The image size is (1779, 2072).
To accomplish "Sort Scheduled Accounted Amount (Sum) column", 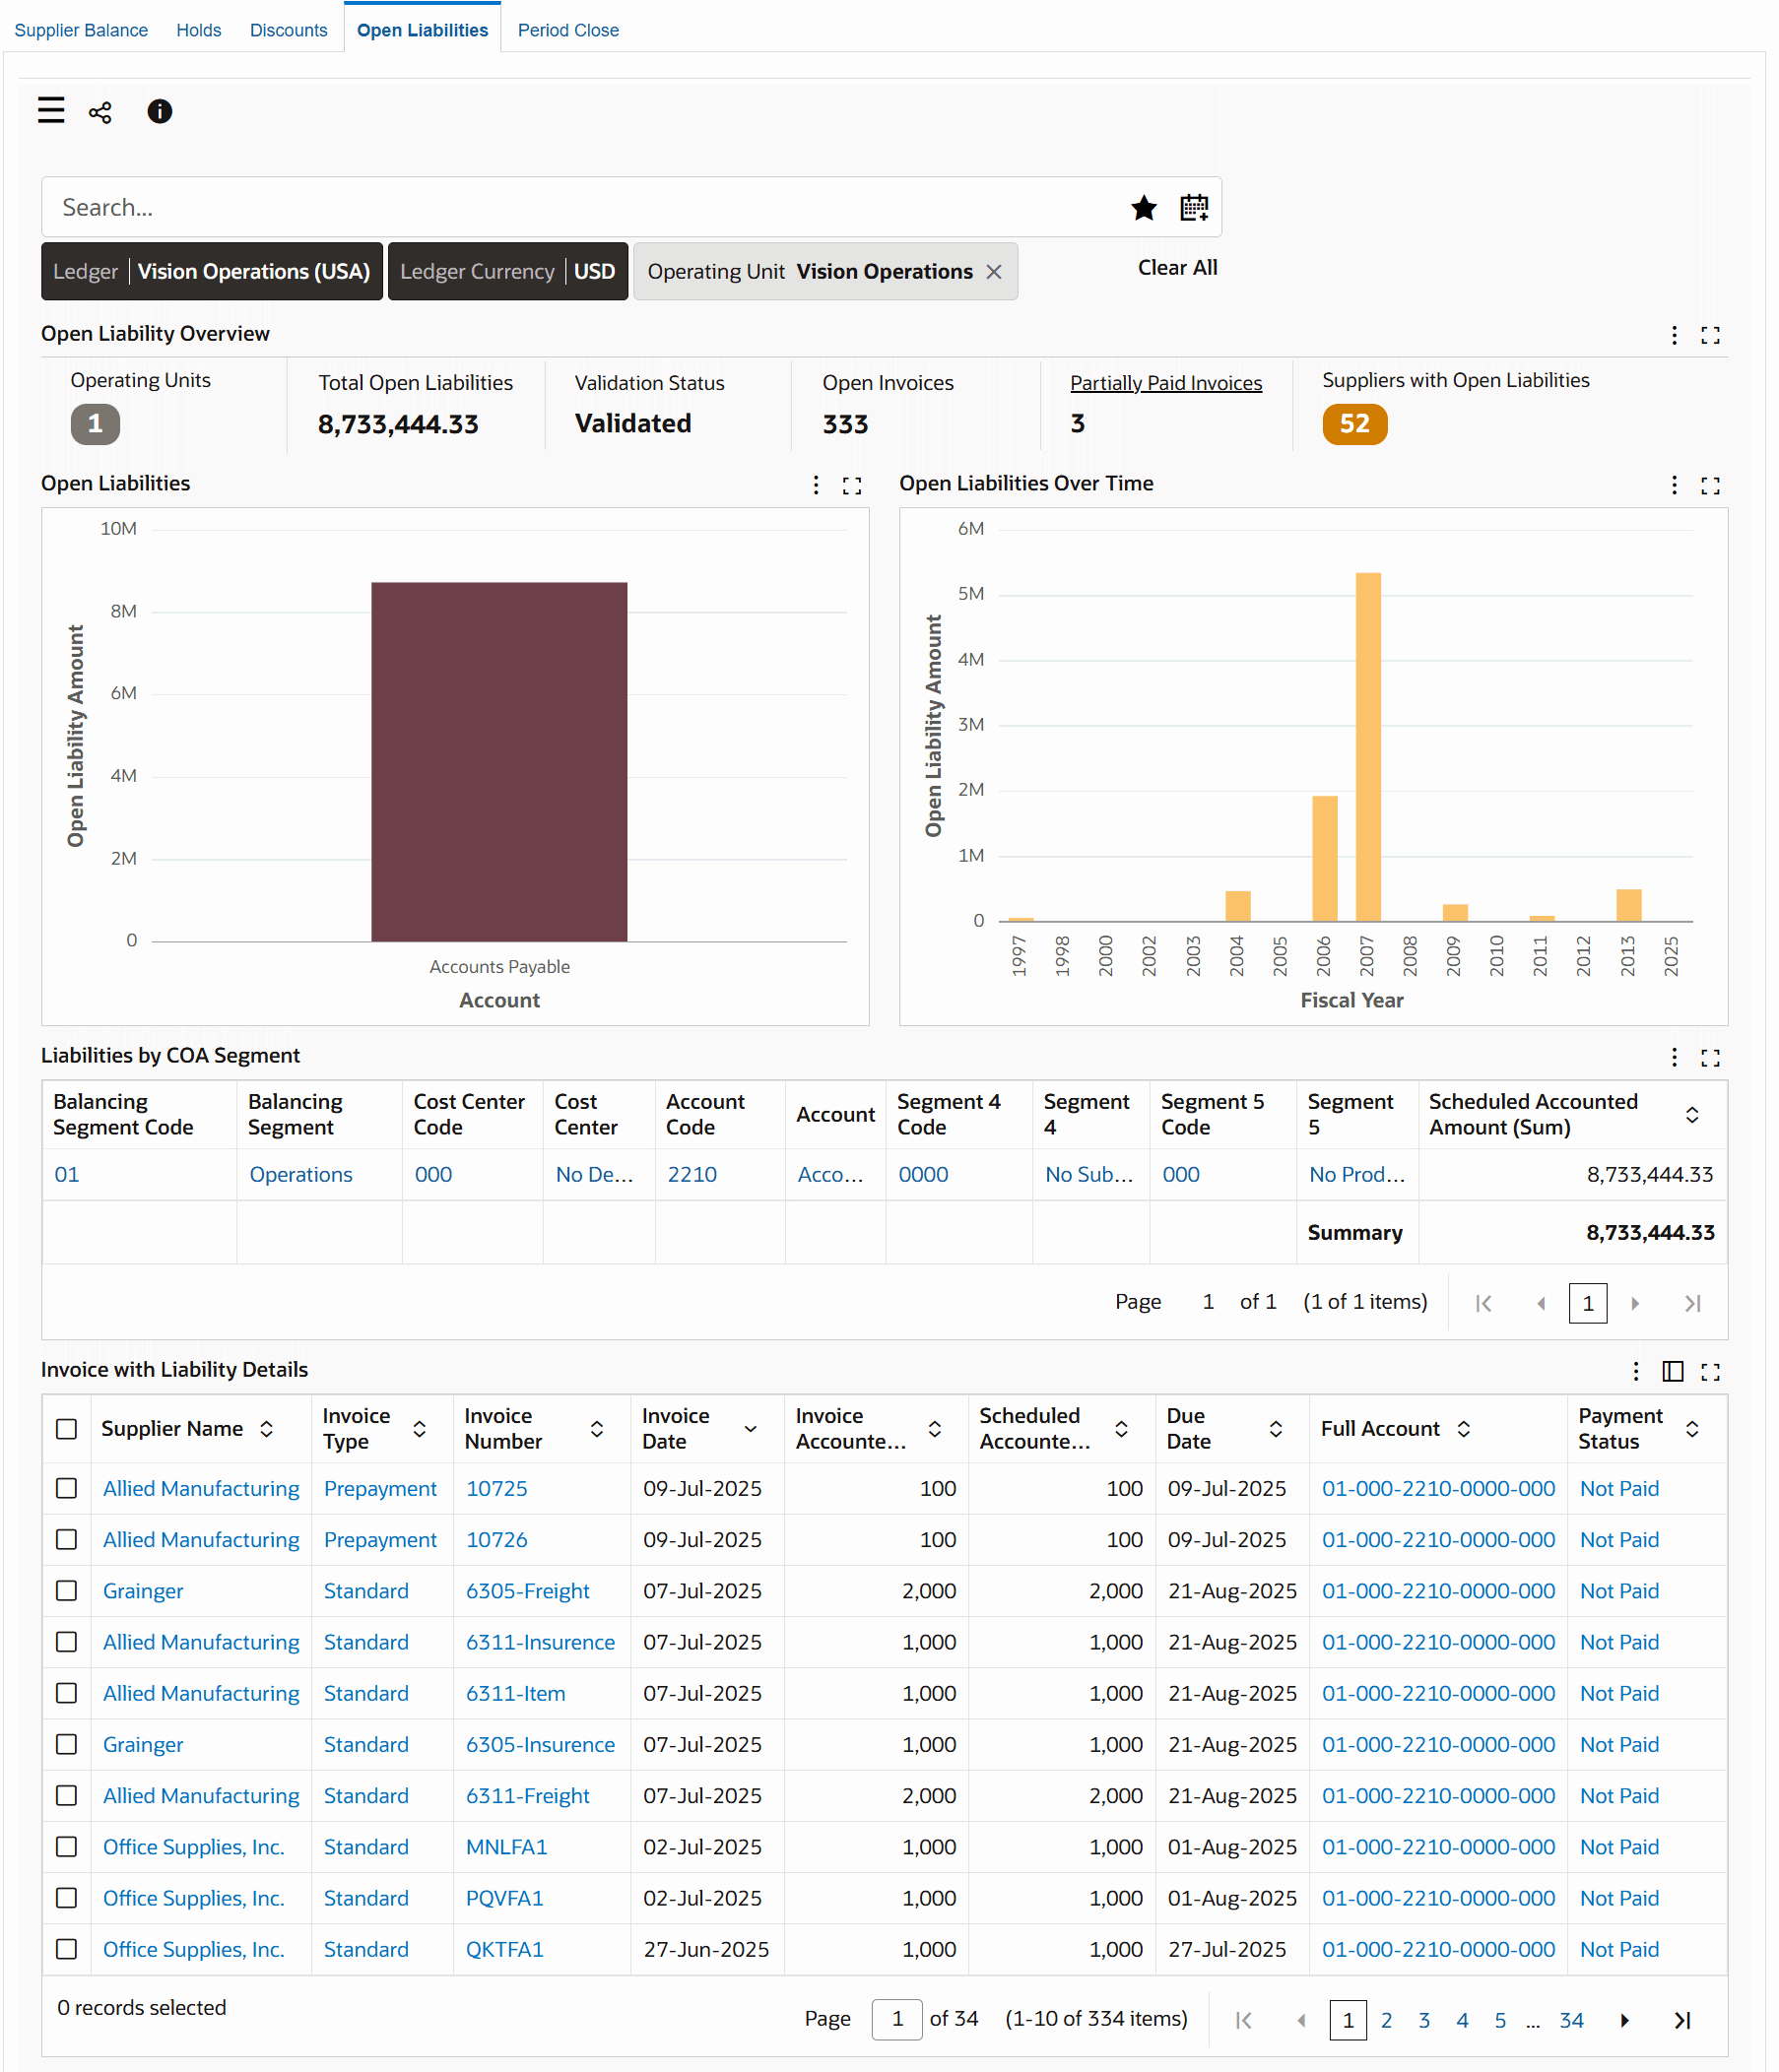I will coord(1692,1114).
